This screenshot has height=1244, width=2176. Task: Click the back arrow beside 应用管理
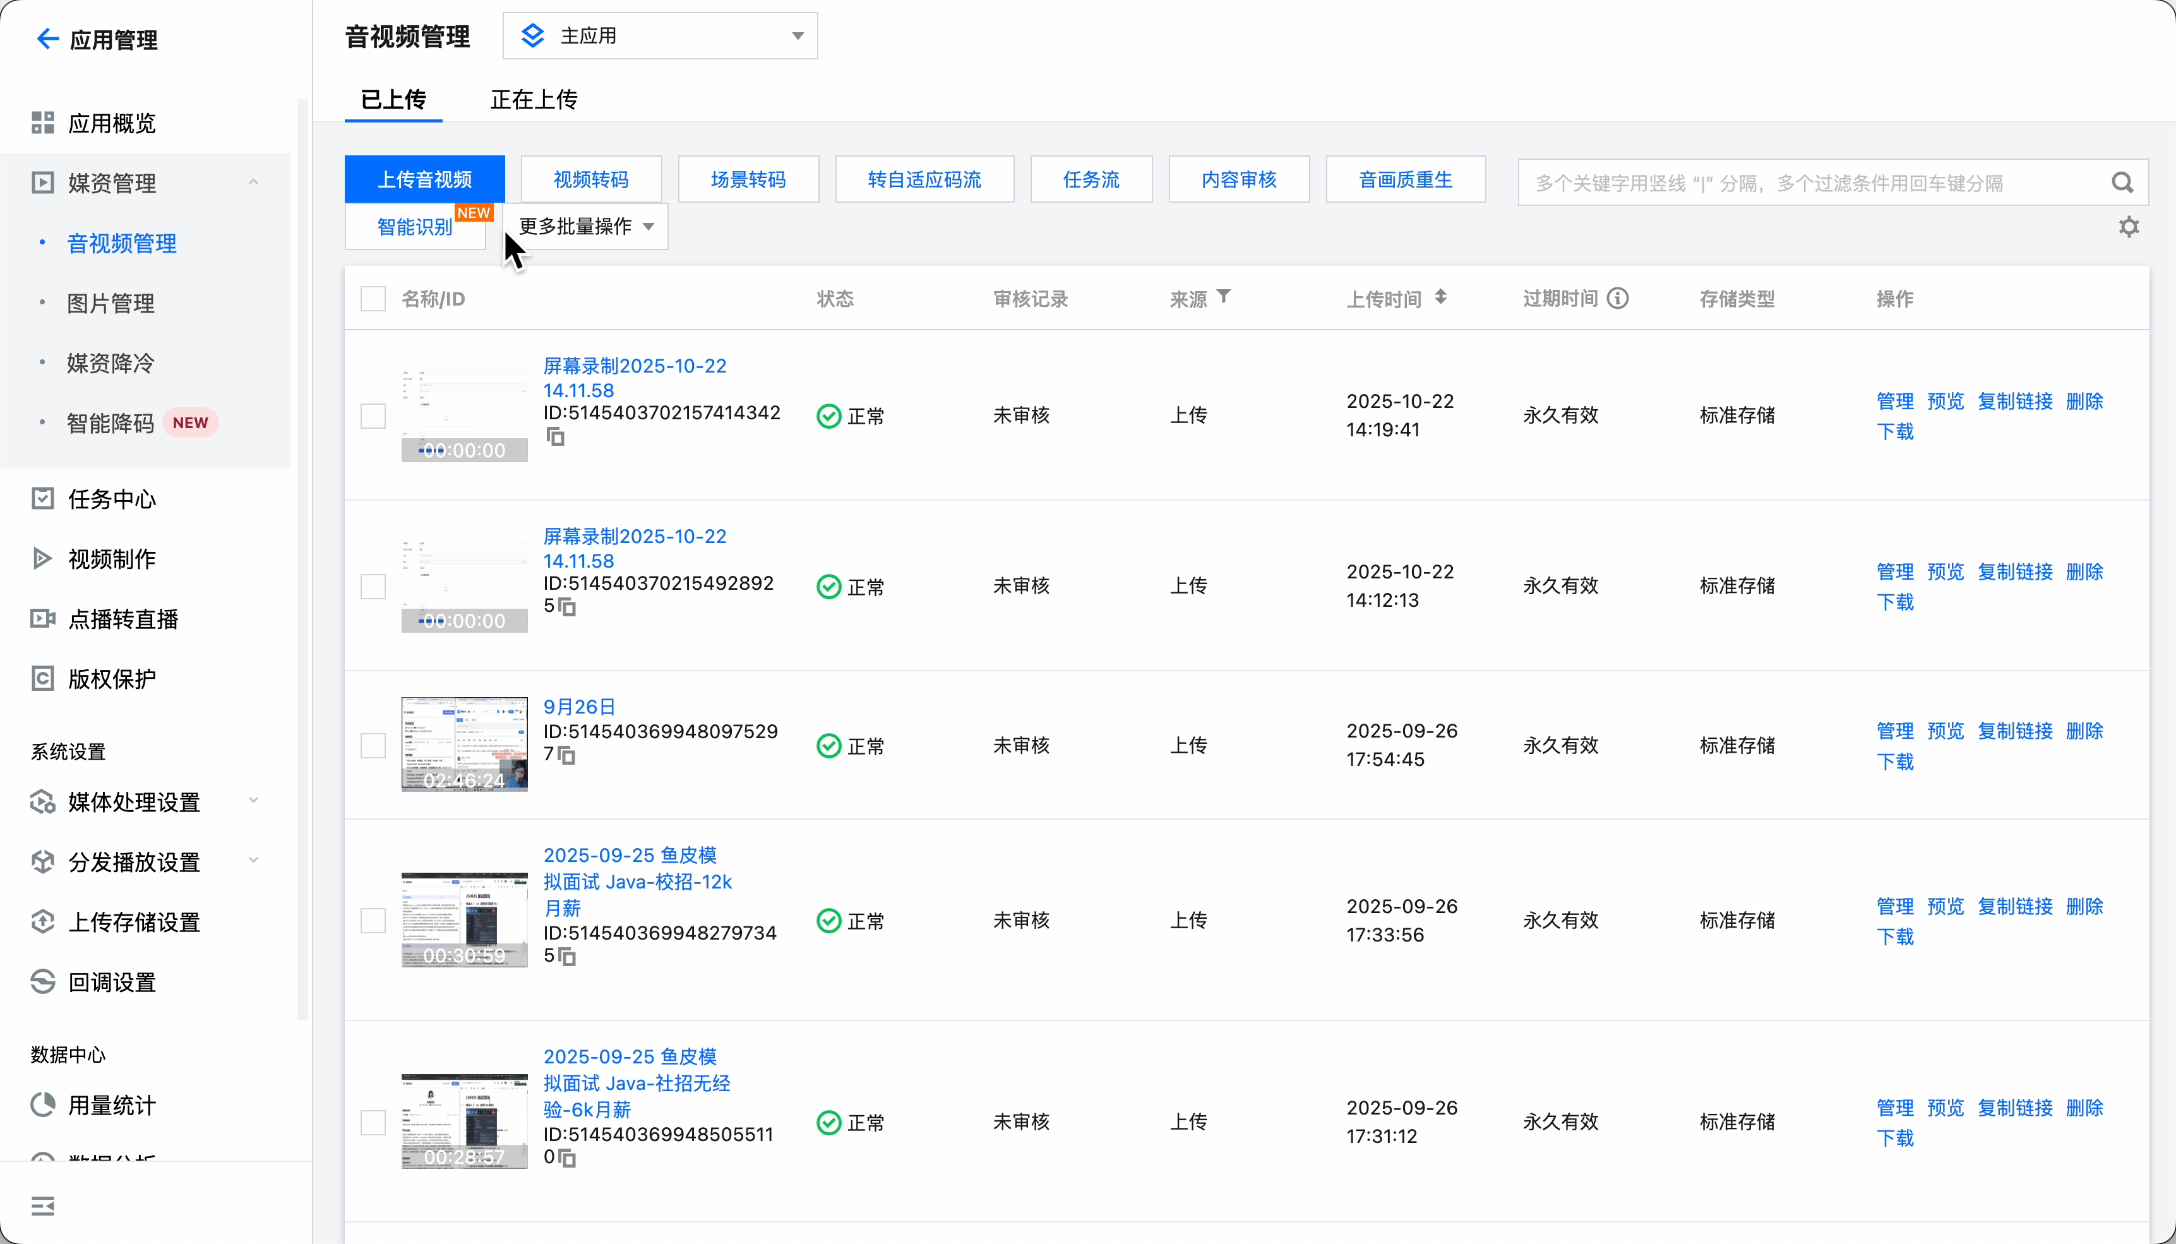(x=46, y=39)
